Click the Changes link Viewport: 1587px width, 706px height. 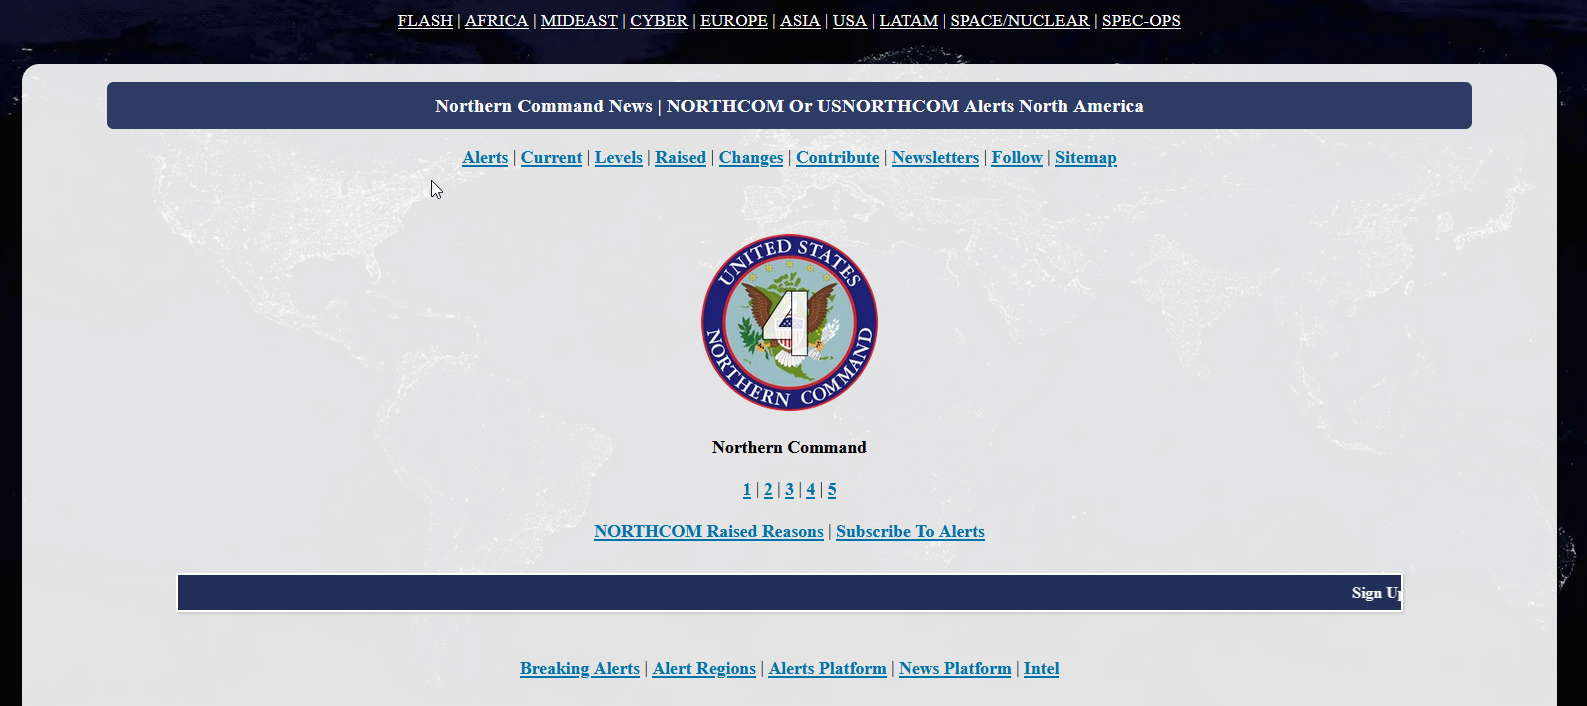(x=750, y=158)
